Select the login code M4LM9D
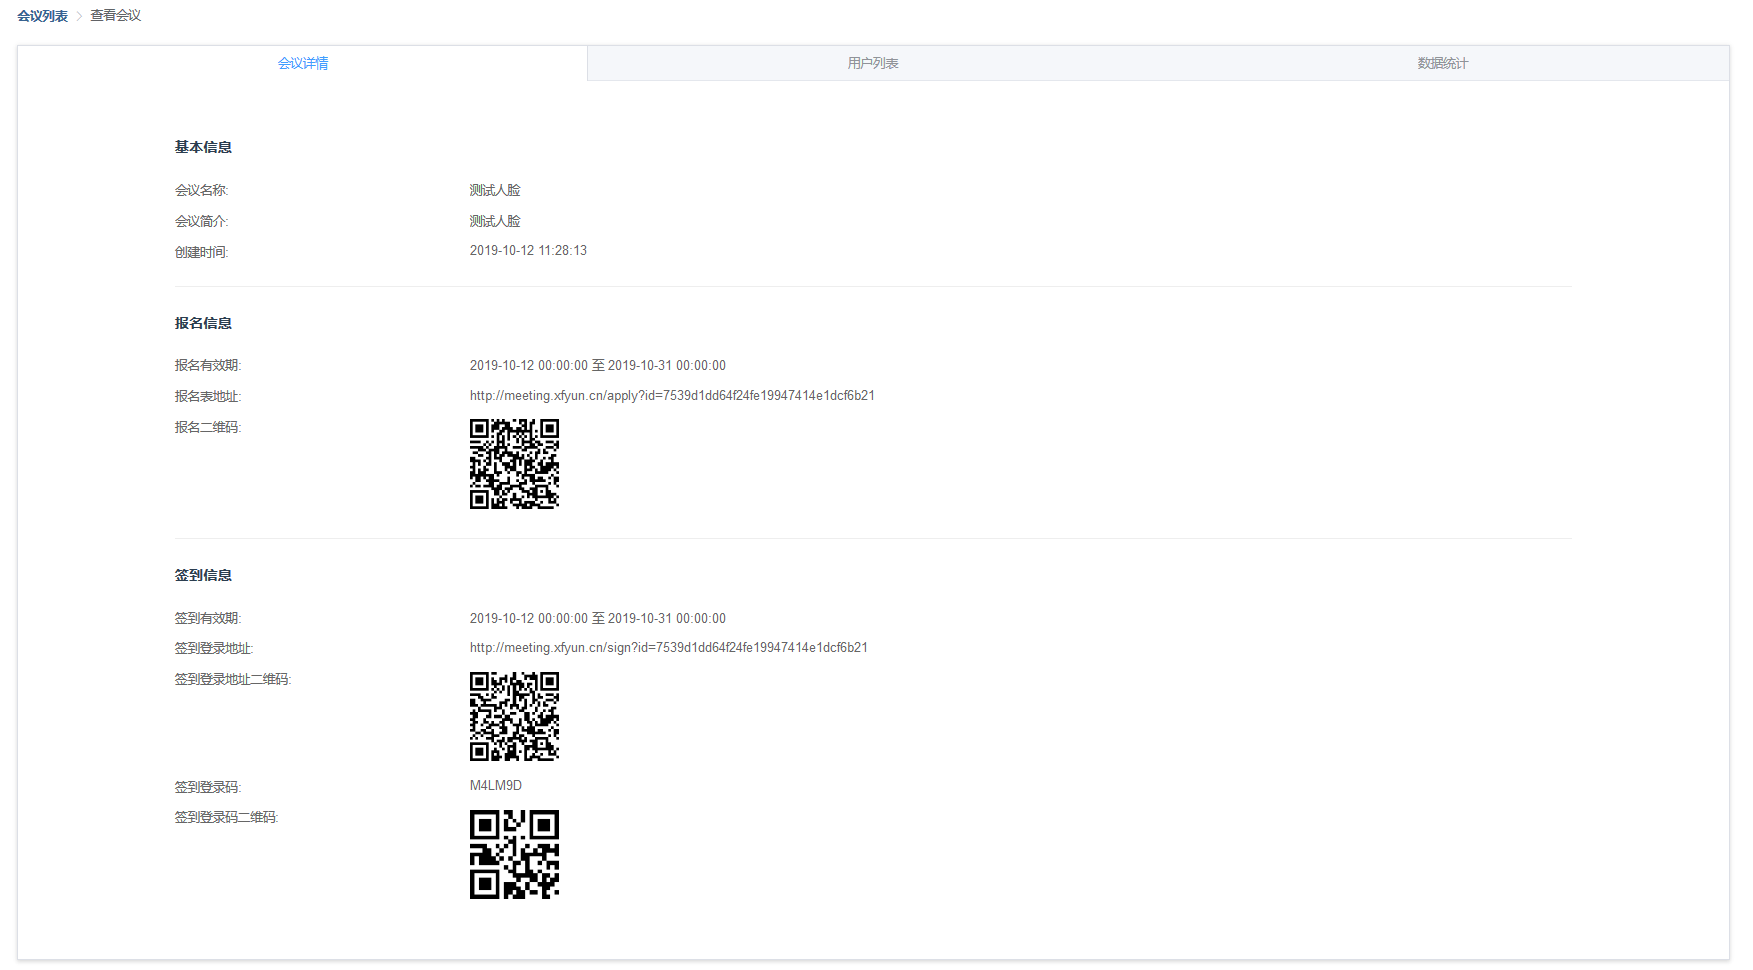This screenshot has height=970, width=1753. (x=496, y=786)
